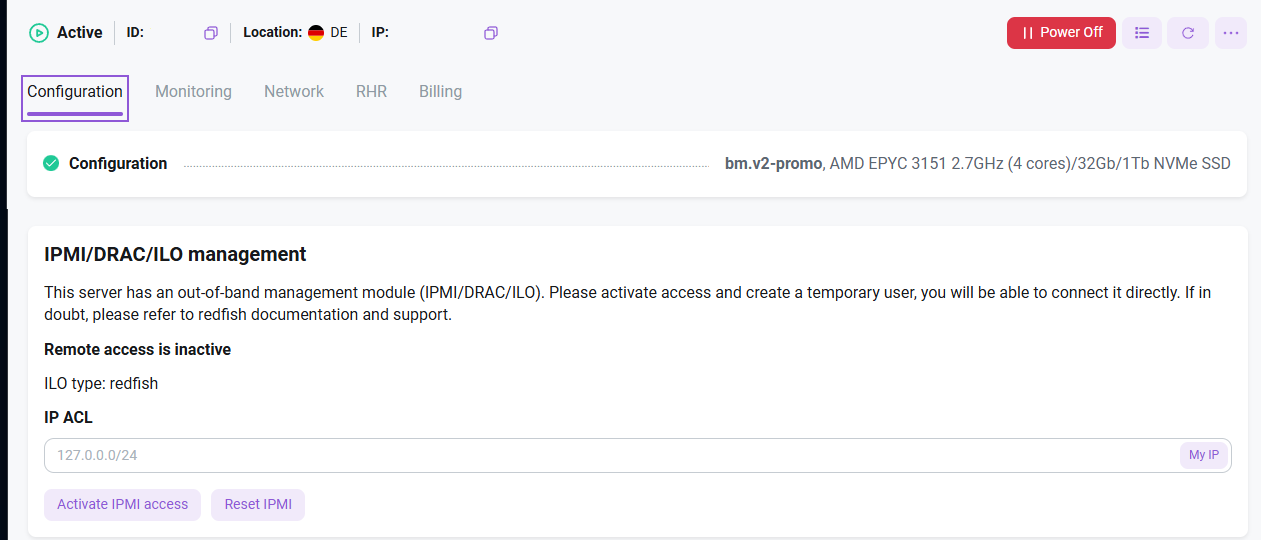This screenshot has width=1261, height=540.
Task: Copy the IP address with copy icon
Action: 490,33
